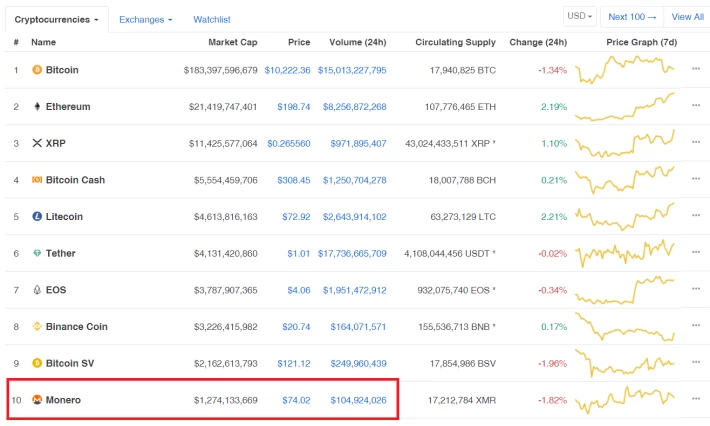Sort by the Name column header

[43, 42]
